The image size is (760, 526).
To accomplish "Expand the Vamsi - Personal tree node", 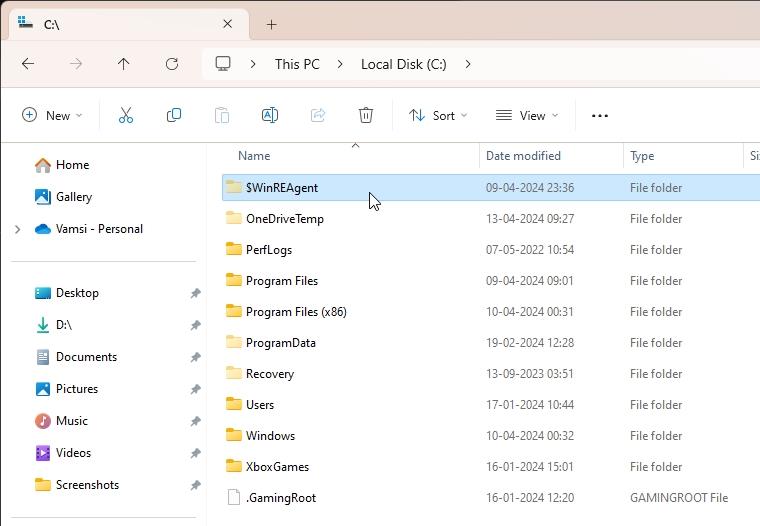I will pyautogui.click(x=18, y=229).
